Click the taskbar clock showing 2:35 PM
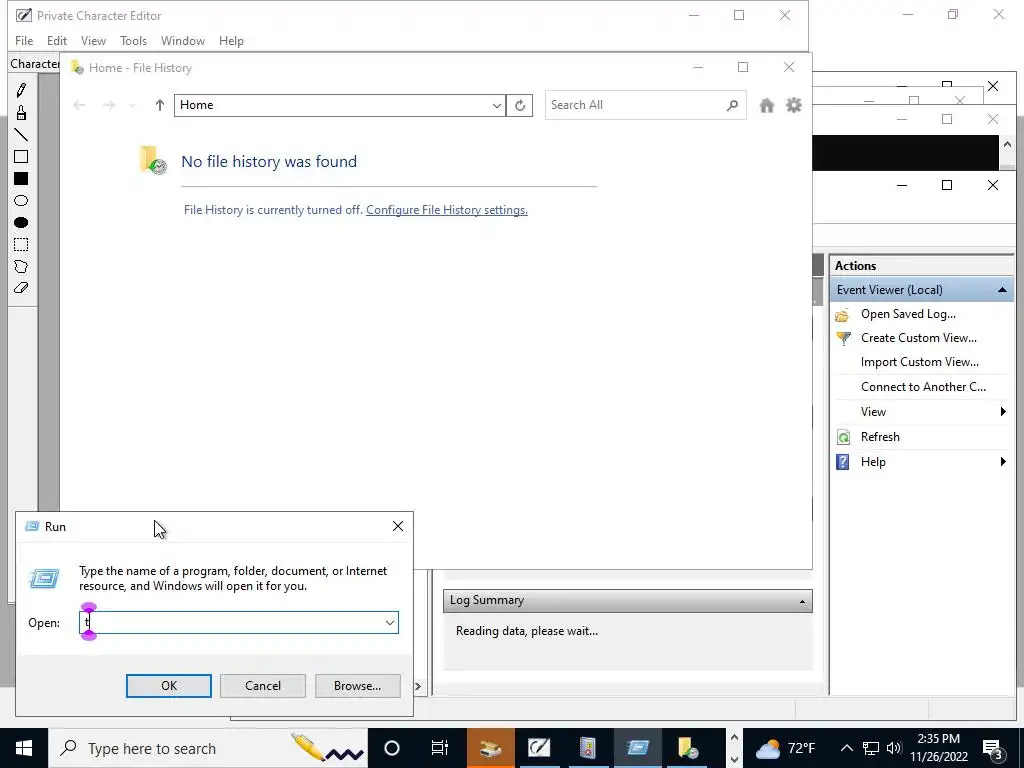Screen dimensions: 1024x768 point(938,748)
